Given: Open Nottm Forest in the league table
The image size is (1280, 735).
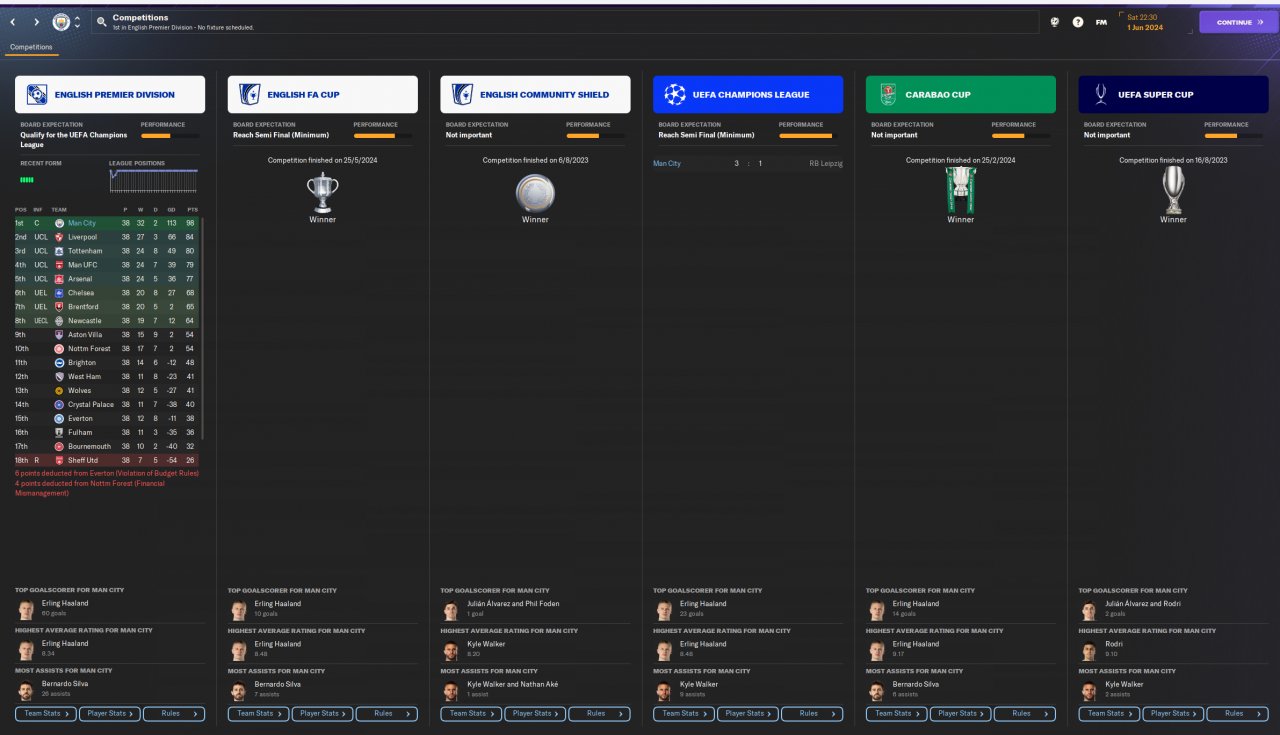Looking at the screenshot, I should (x=106, y=349).
